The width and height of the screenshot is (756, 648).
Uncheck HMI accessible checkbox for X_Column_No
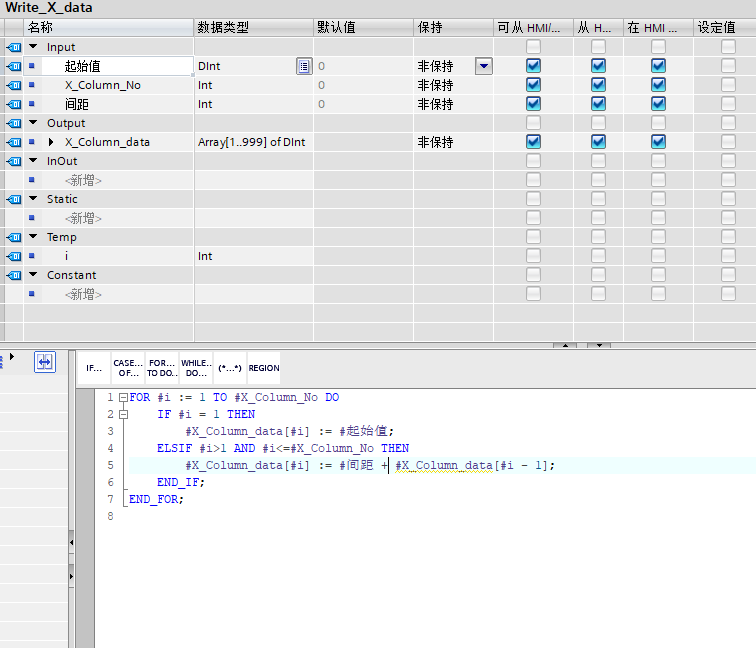[x=533, y=85]
